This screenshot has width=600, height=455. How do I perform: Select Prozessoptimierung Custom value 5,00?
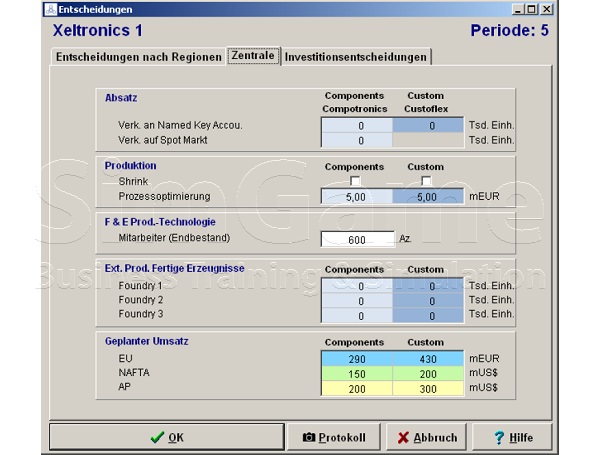point(428,197)
